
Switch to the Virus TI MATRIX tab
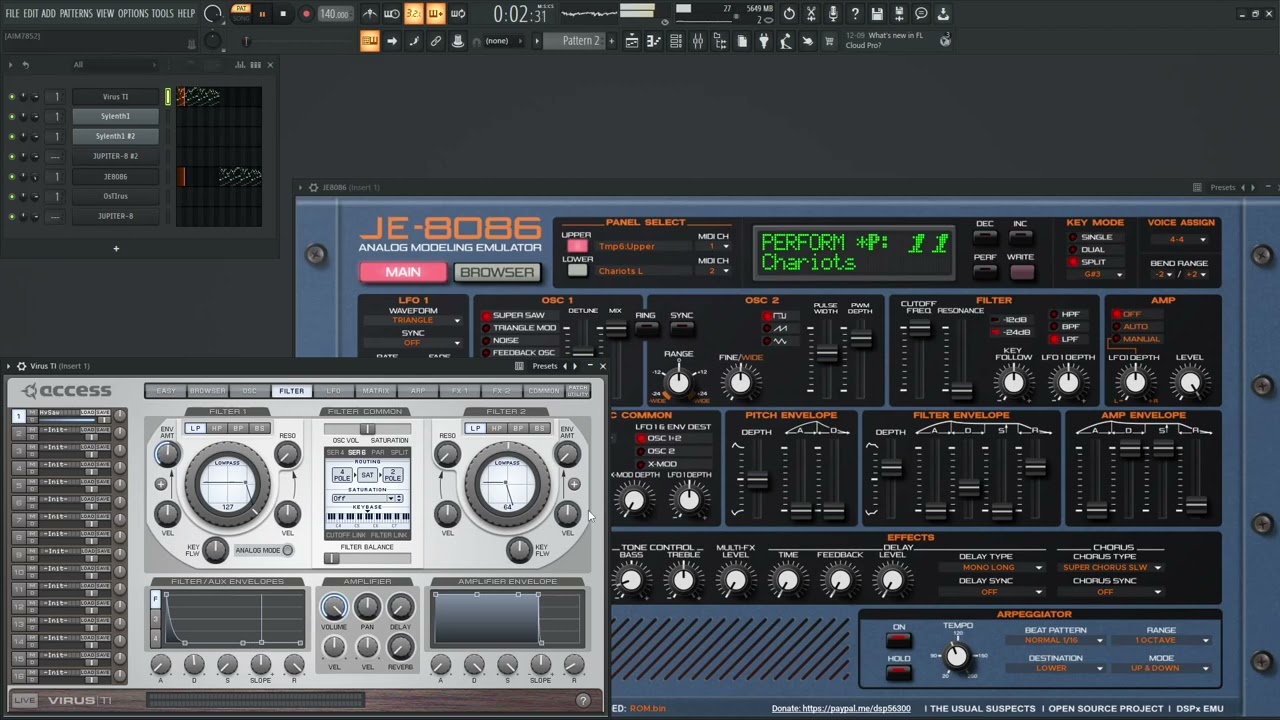(375, 391)
